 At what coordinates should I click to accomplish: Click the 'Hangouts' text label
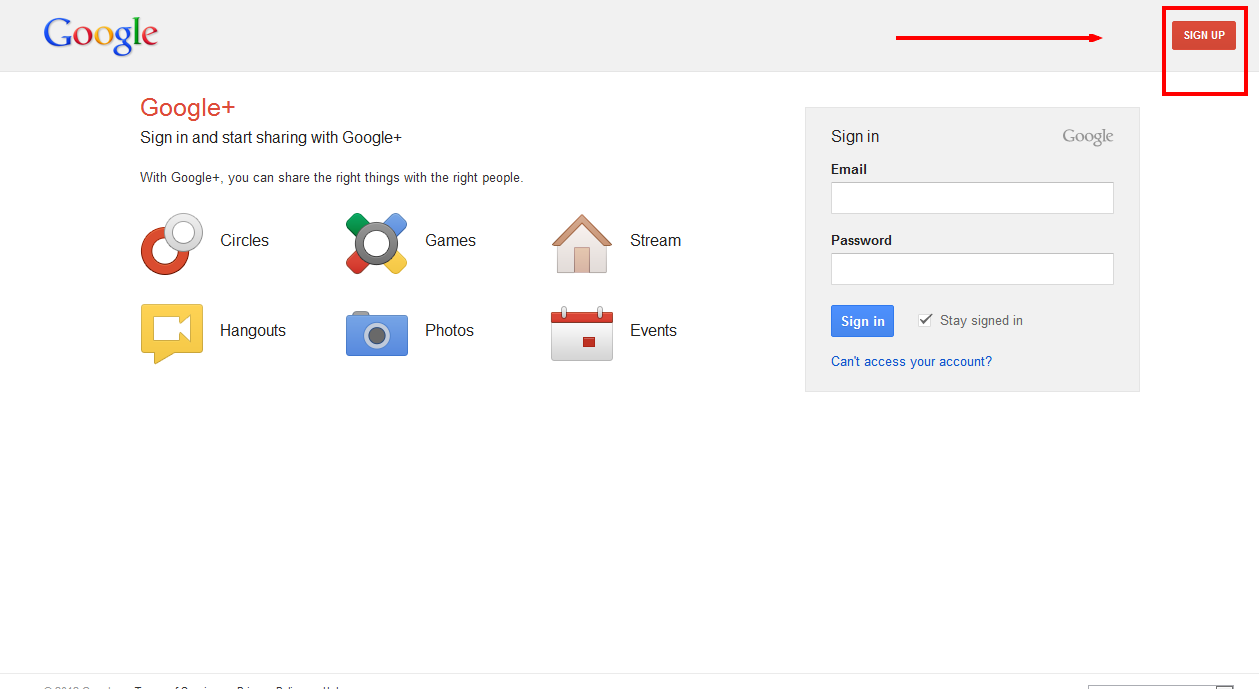click(x=253, y=331)
